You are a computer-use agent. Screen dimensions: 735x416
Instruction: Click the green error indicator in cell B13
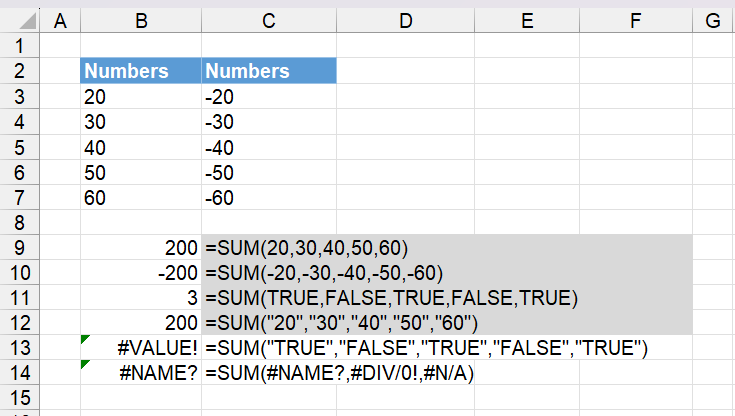pyautogui.click(x=85, y=339)
